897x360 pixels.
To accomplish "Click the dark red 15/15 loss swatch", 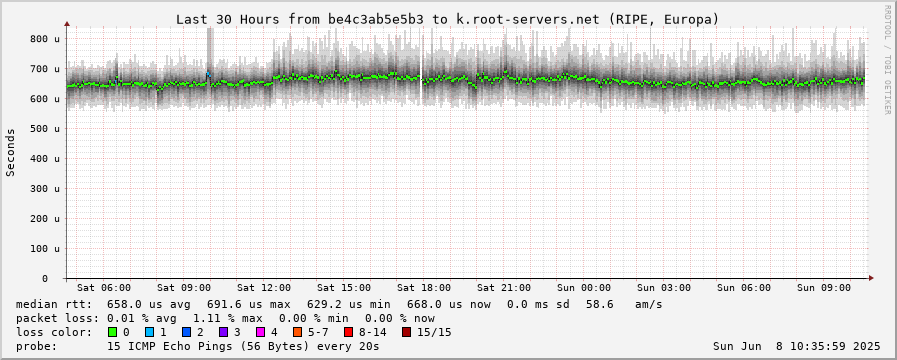I will [x=406, y=332].
